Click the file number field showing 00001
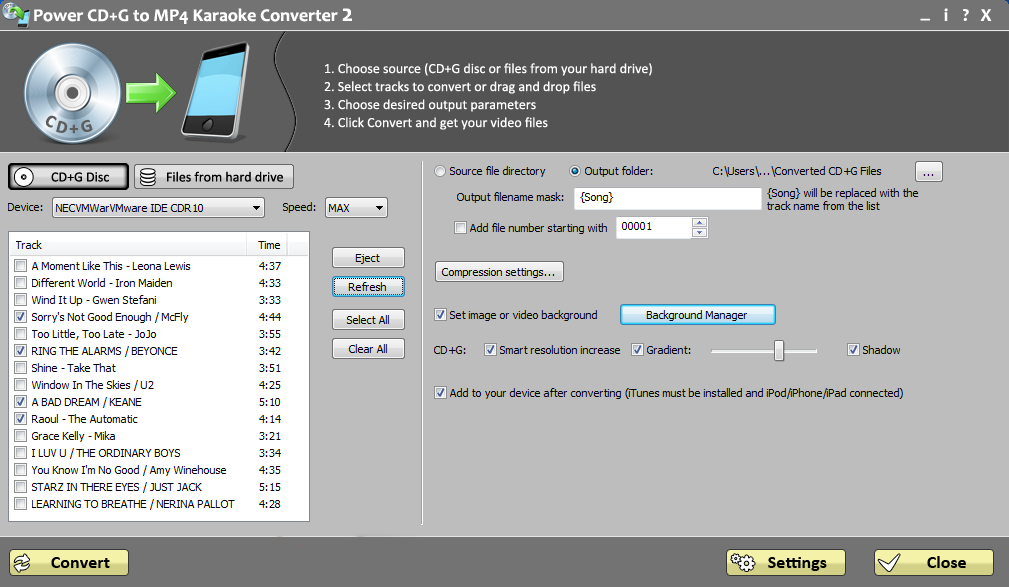The image size is (1009, 587). click(654, 227)
